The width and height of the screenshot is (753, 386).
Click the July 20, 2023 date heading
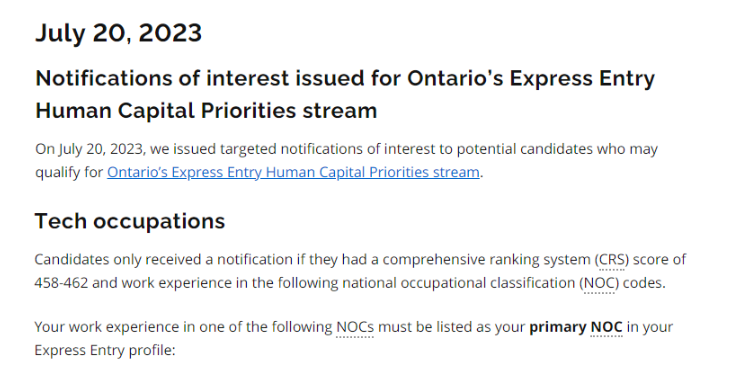click(x=119, y=33)
